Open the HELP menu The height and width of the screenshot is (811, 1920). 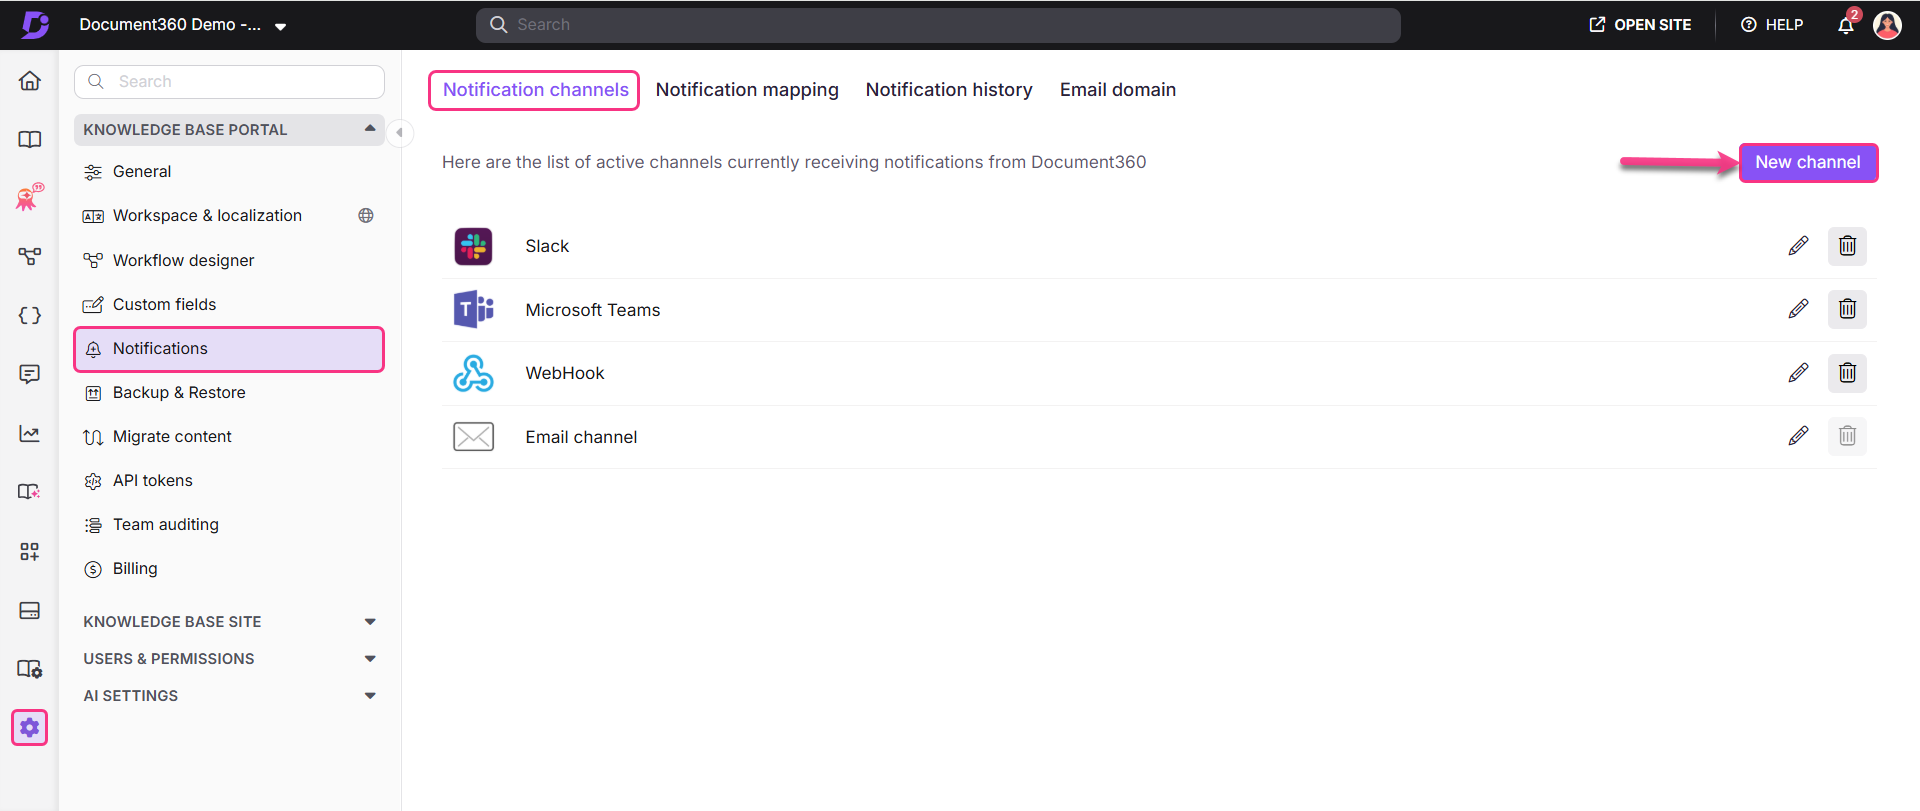point(1772,25)
